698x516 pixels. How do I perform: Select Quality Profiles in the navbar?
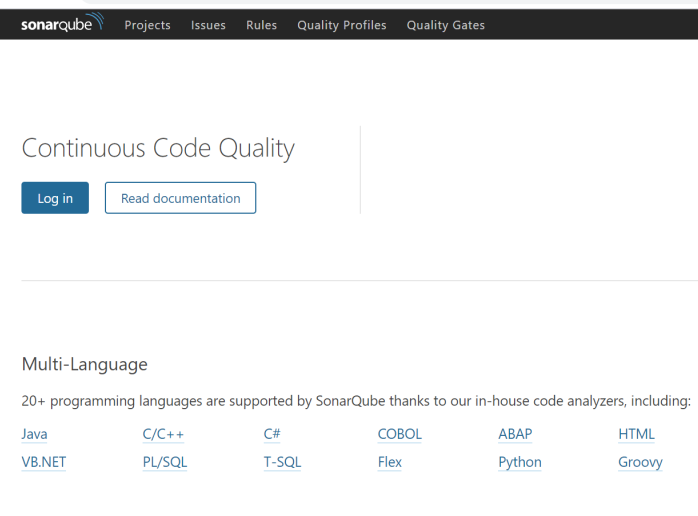342,25
